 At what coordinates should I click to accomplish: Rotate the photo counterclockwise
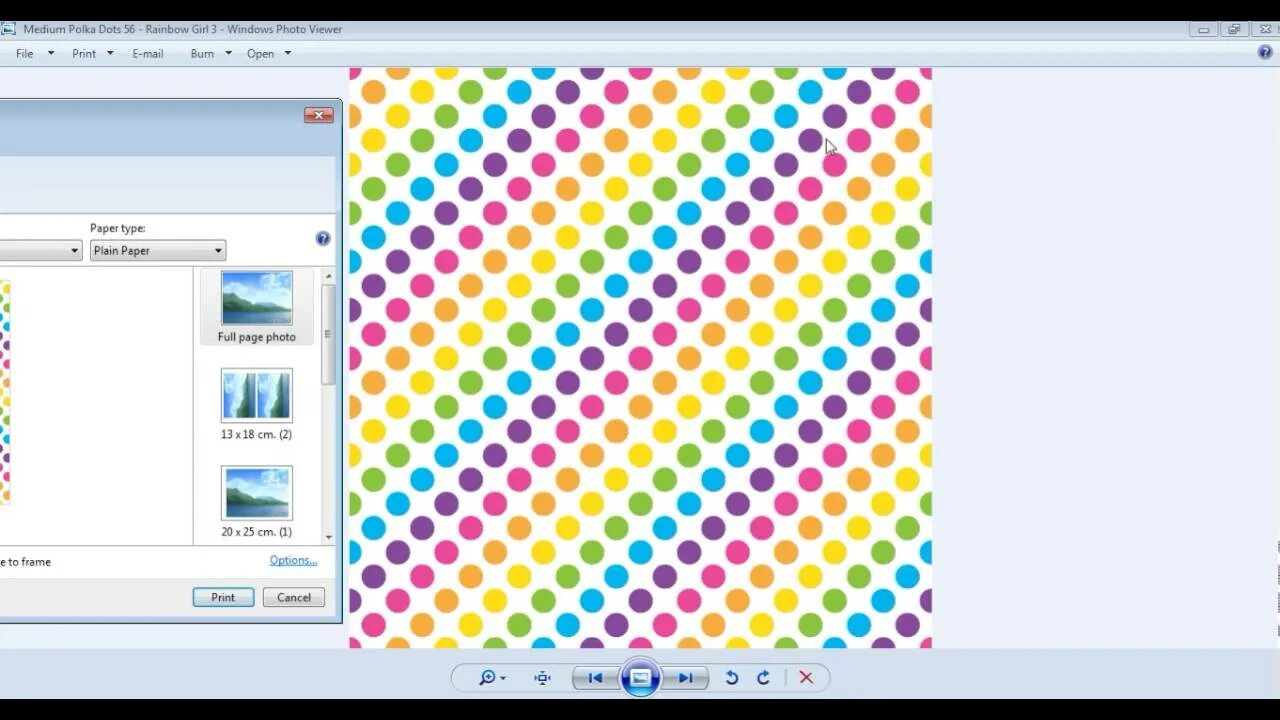tap(731, 678)
